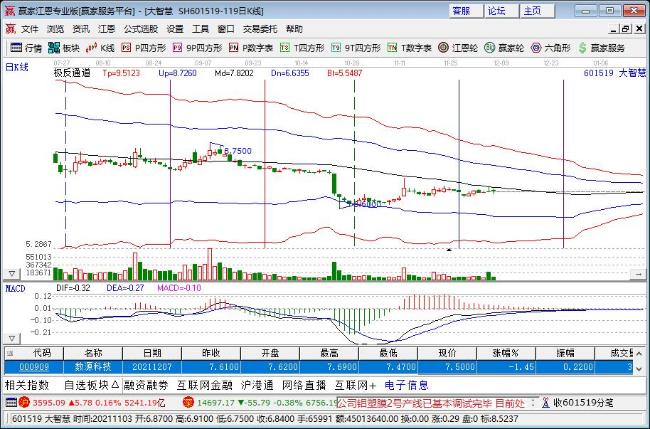Viewport: 650px width, 429px height.
Task: Open the 工具 menu
Action: [x=200, y=29]
